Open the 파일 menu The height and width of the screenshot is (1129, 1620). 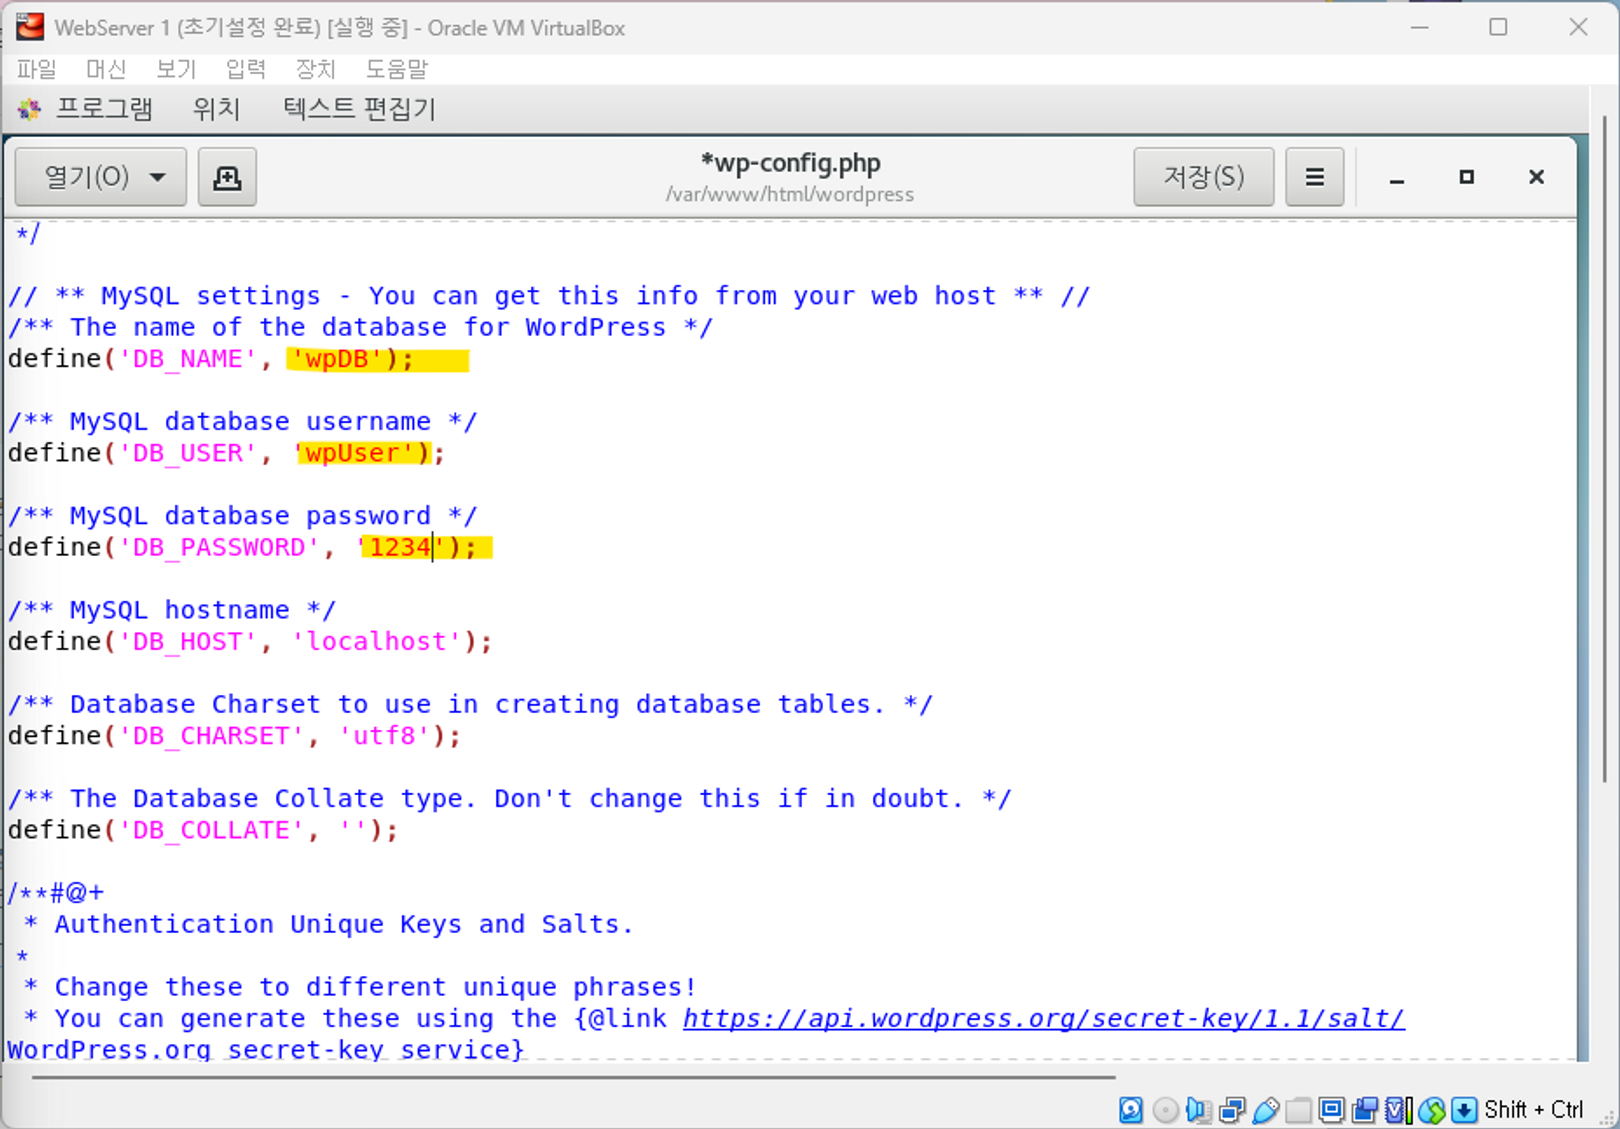pos(36,69)
